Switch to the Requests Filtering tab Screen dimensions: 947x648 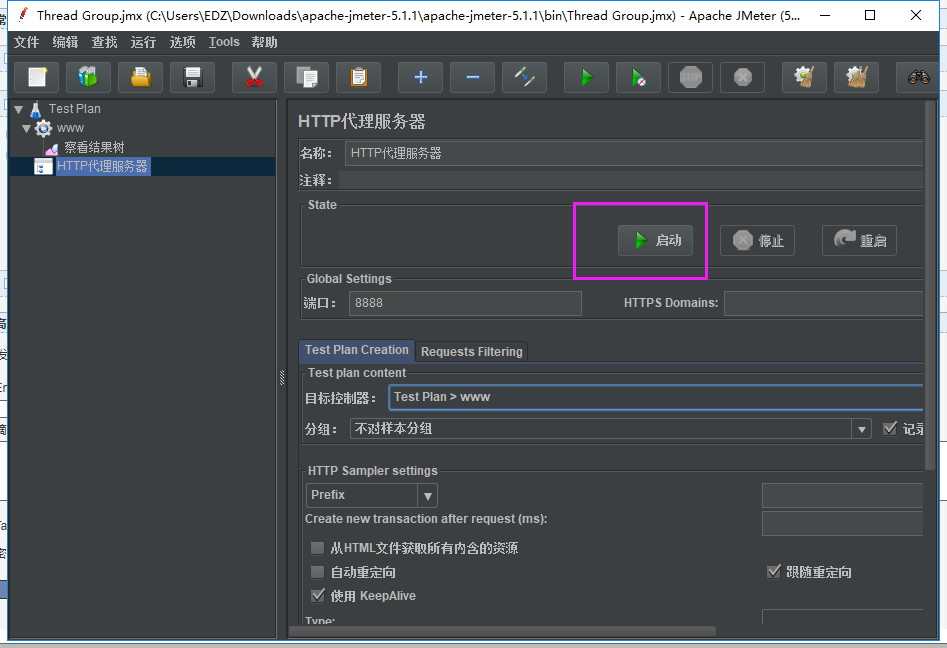[x=472, y=351]
